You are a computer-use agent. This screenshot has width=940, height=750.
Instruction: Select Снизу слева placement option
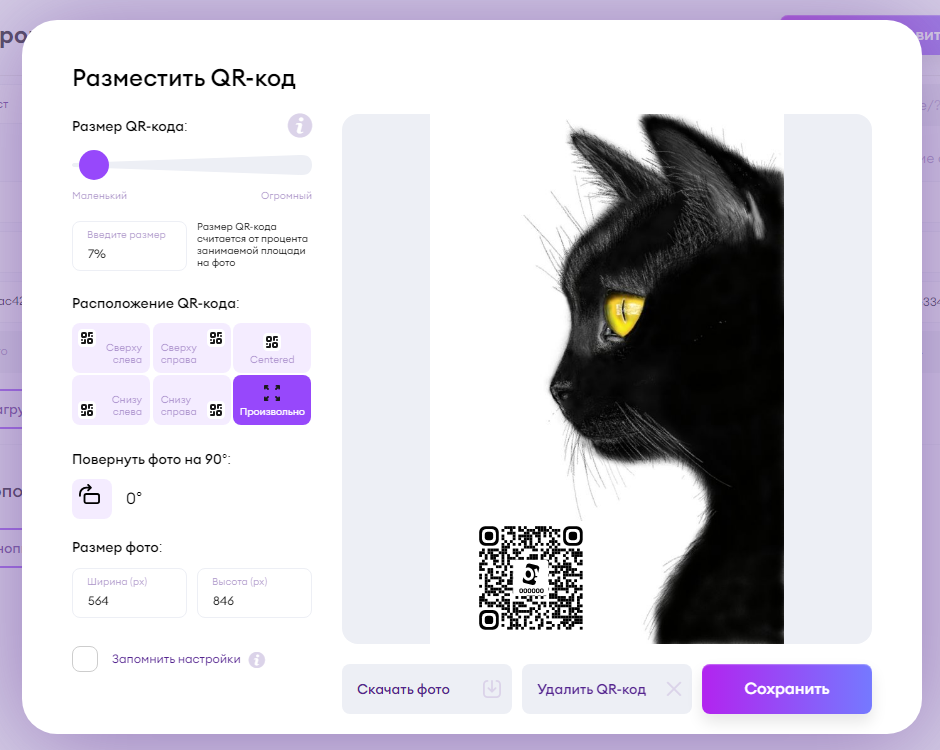pos(111,400)
